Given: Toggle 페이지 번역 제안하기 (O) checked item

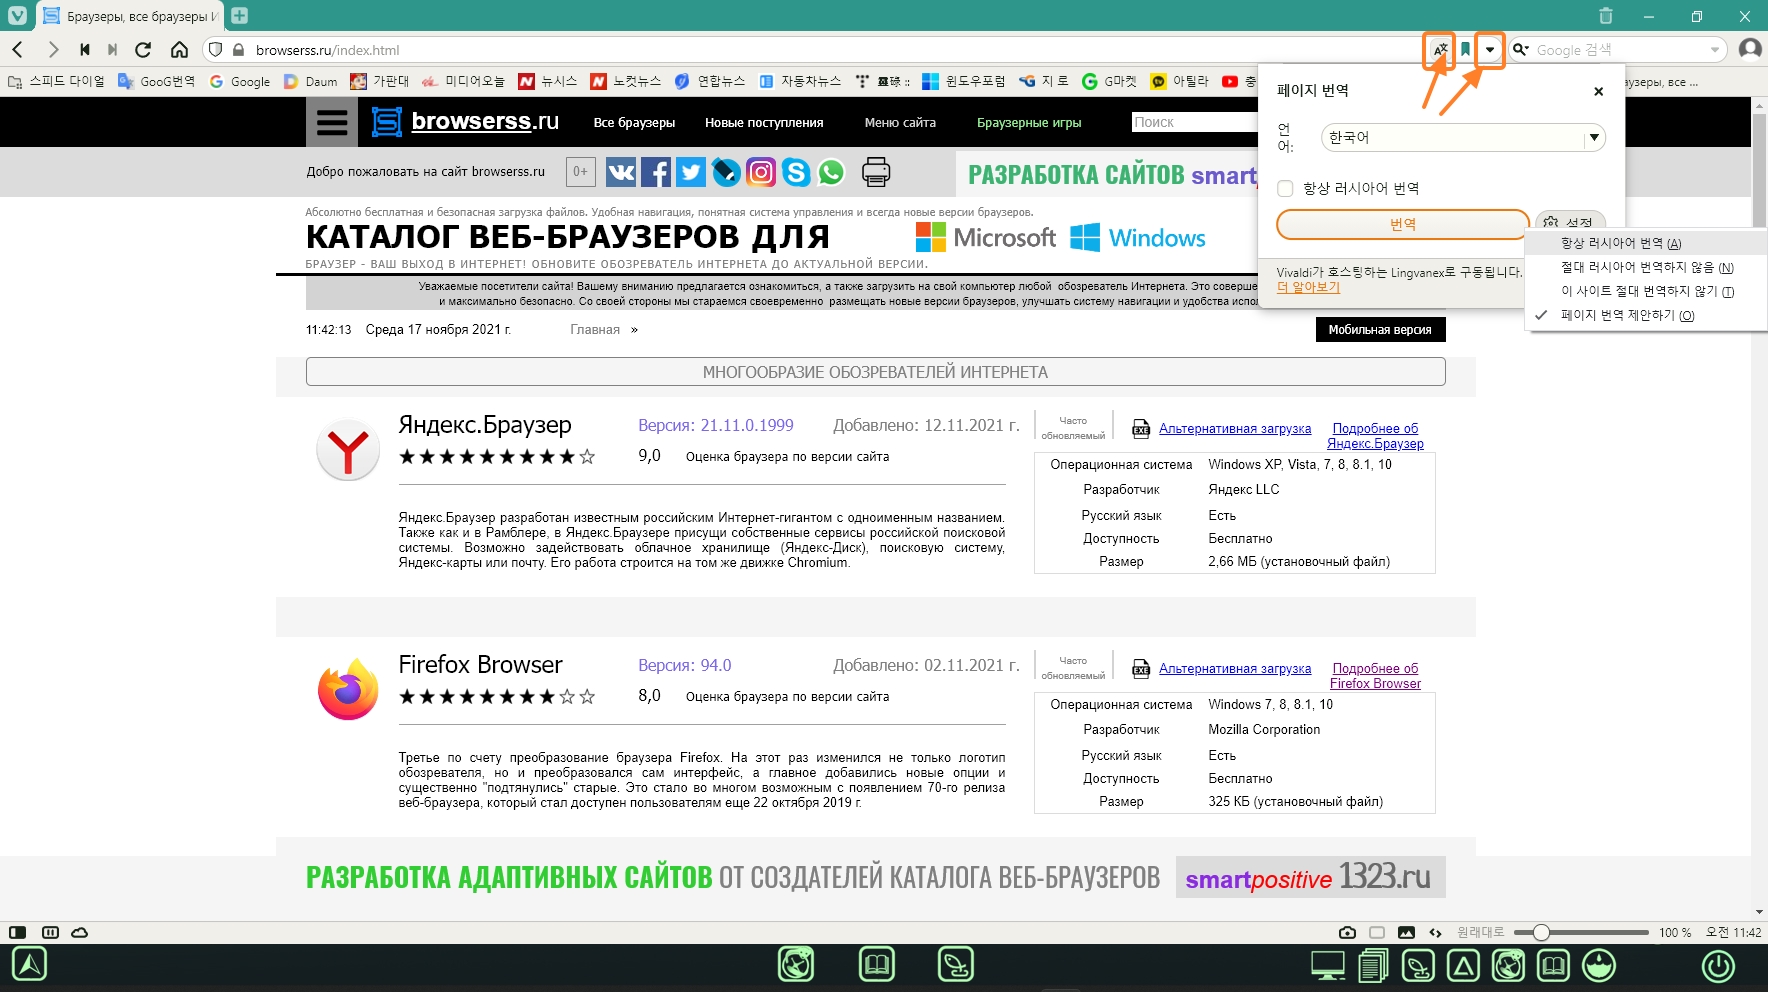Looking at the screenshot, I should click(1646, 315).
